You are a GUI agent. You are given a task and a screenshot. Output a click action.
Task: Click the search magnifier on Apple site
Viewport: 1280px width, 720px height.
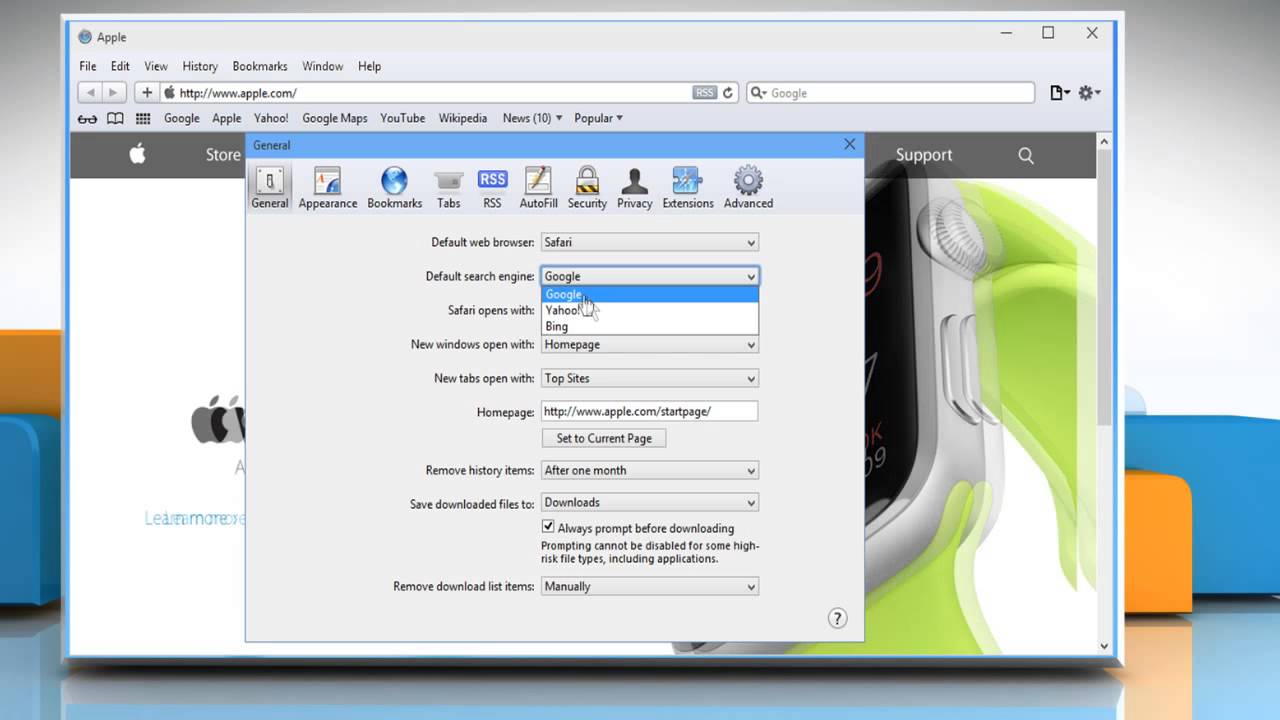click(1026, 155)
